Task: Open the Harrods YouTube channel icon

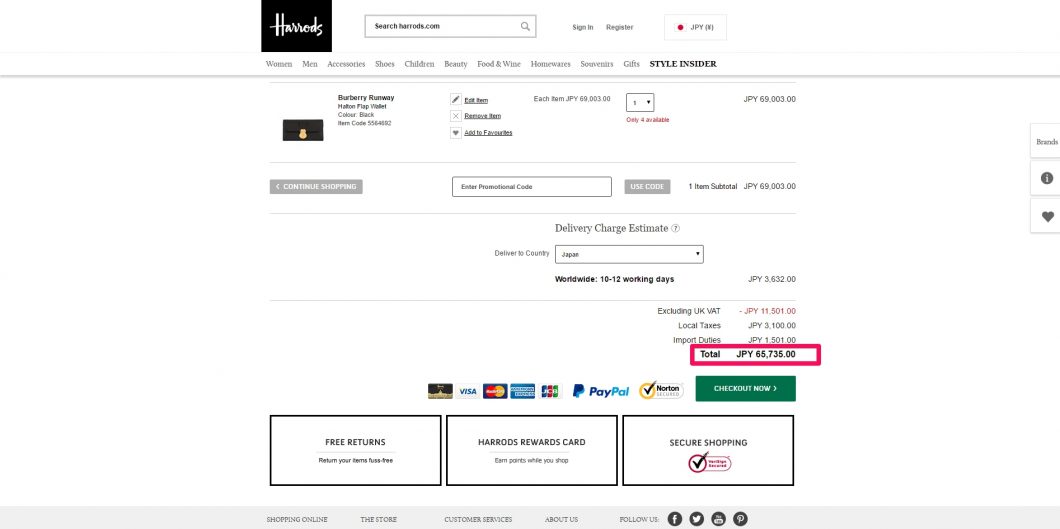Action: click(719, 519)
